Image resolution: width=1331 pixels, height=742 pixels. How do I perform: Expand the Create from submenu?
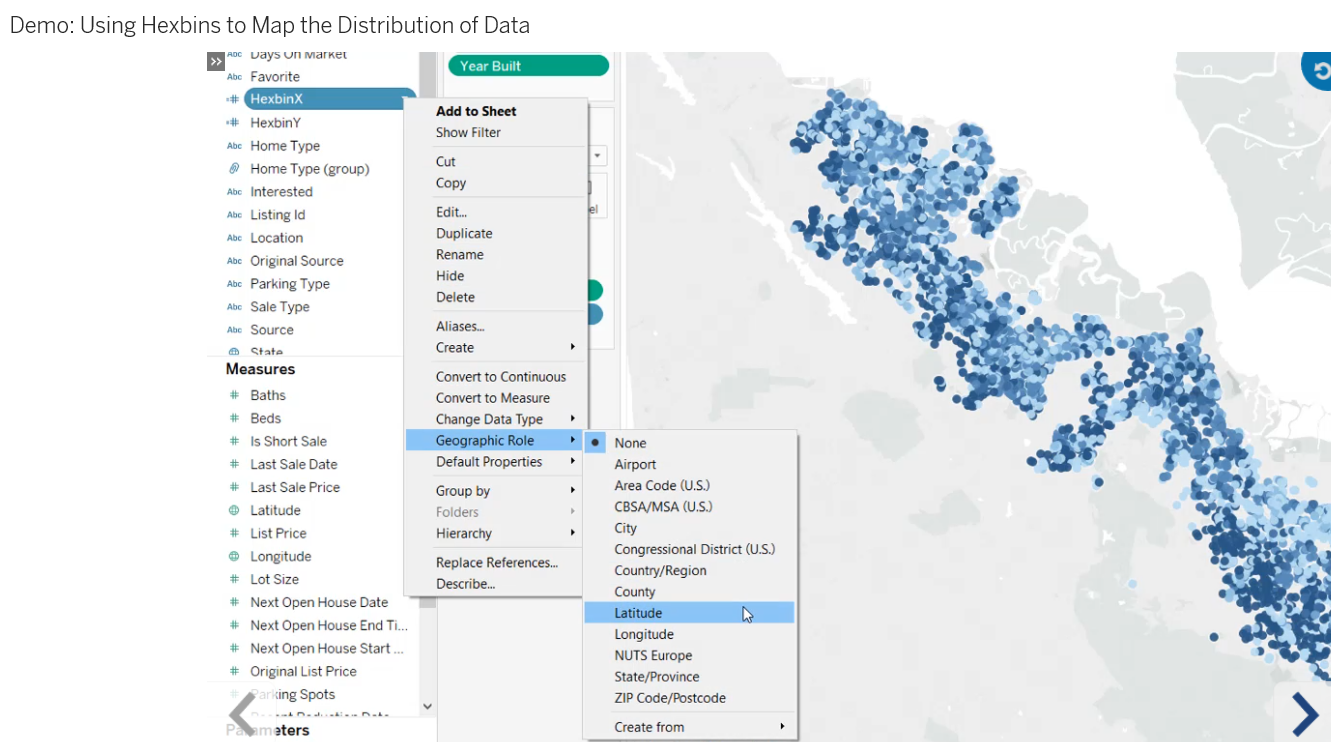pos(690,727)
